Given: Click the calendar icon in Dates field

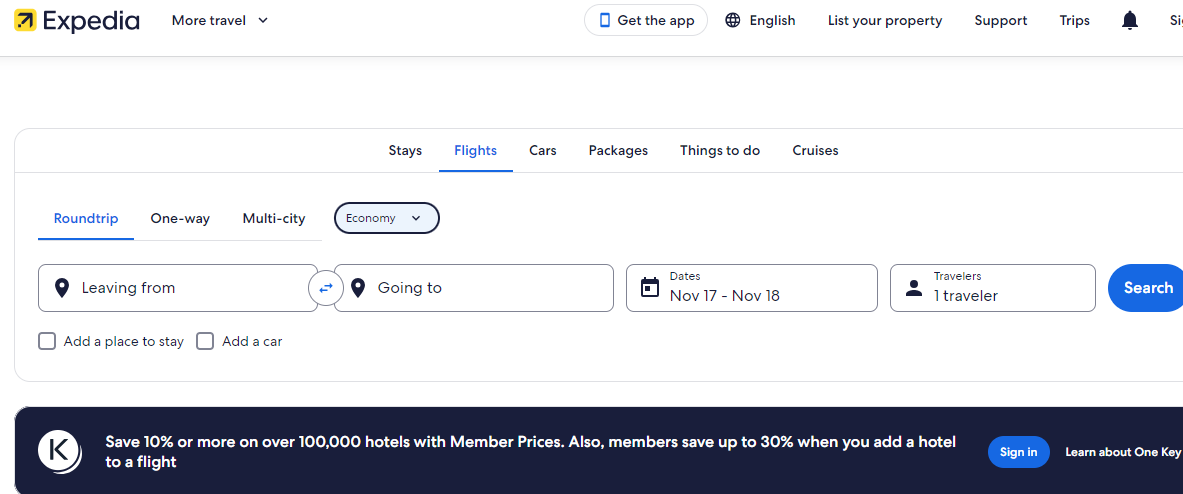Looking at the screenshot, I should click(x=650, y=288).
